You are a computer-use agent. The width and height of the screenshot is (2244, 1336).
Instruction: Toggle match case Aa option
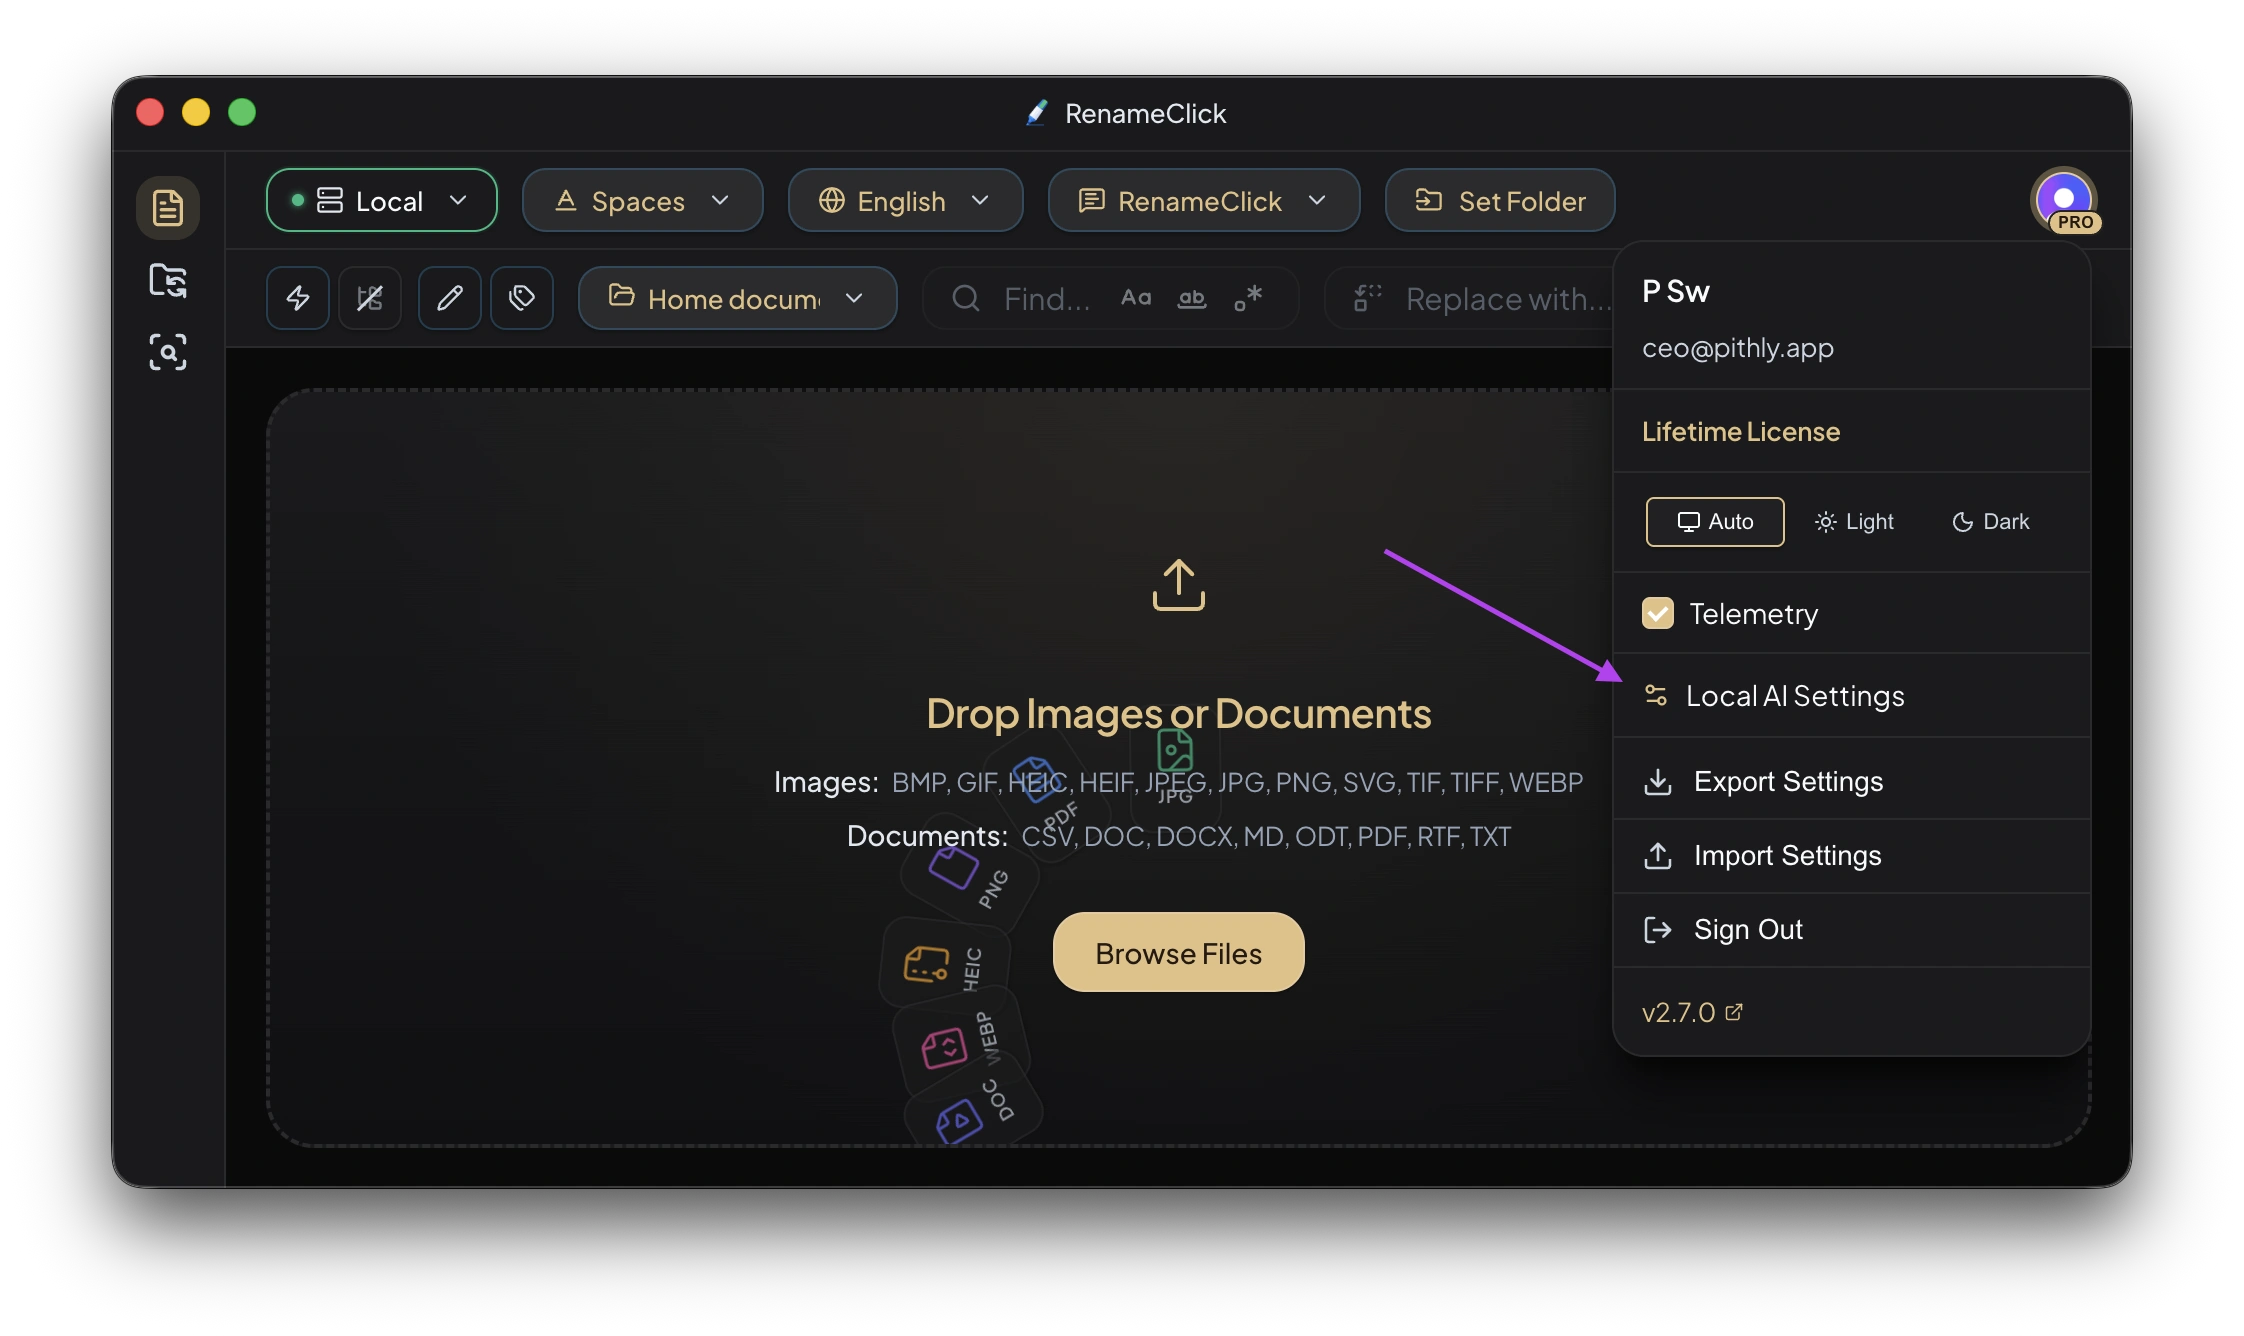pyautogui.click(x=1136, y=298)
